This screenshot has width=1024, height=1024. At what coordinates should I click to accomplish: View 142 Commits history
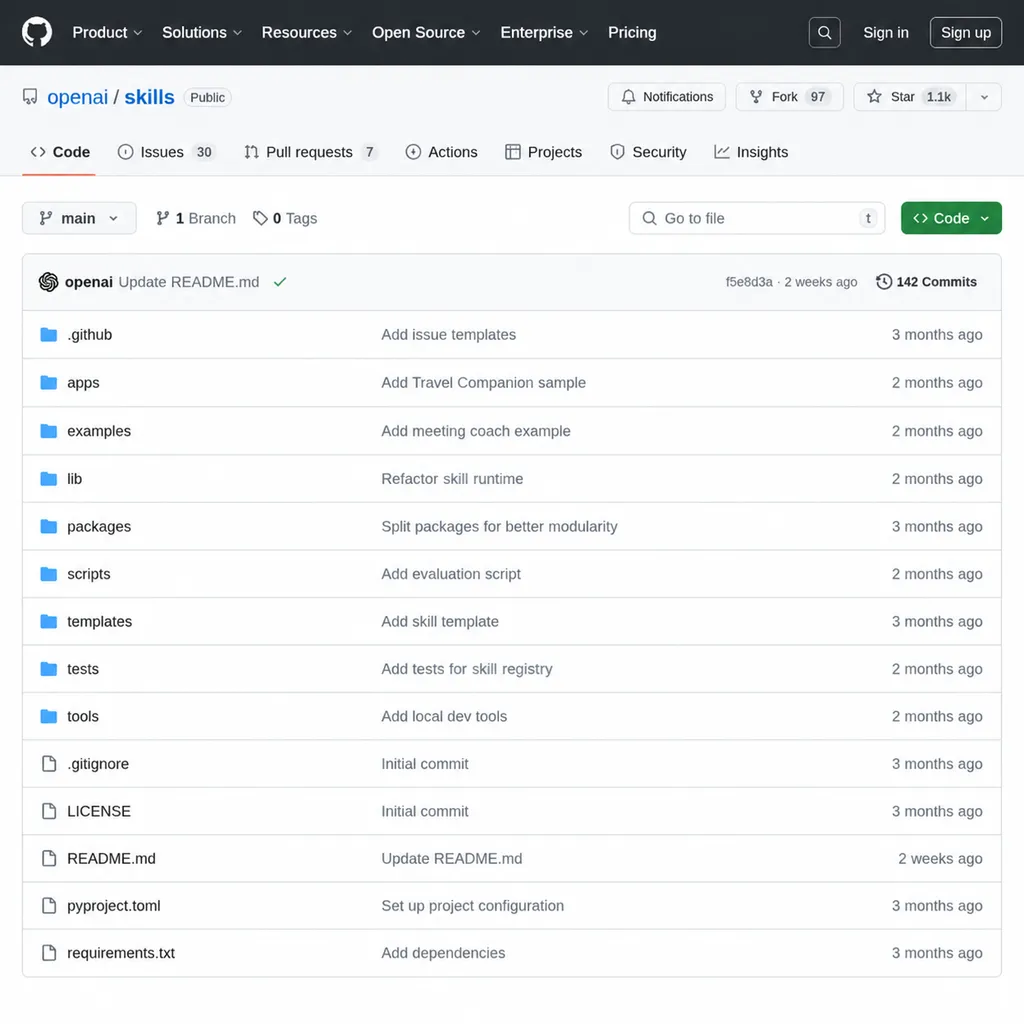click(x=926, y=282)
